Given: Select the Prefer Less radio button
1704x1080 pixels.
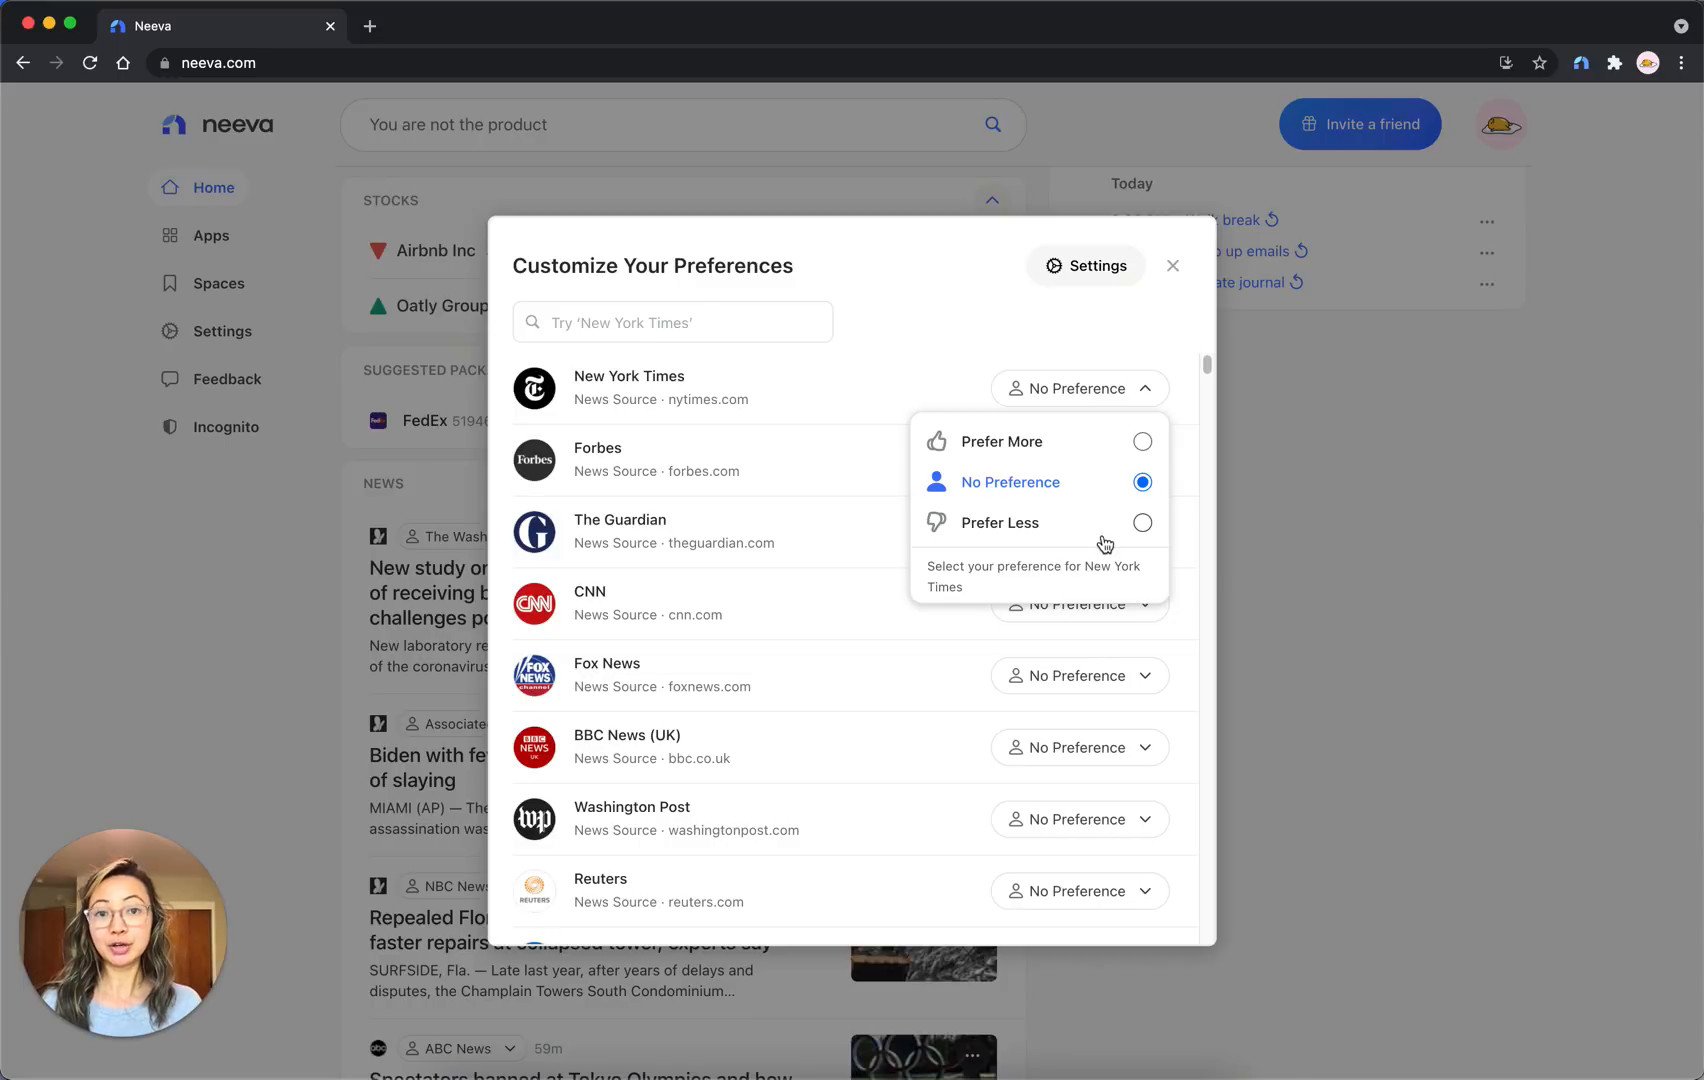Looking at the screenshot, I should 1142,523.
